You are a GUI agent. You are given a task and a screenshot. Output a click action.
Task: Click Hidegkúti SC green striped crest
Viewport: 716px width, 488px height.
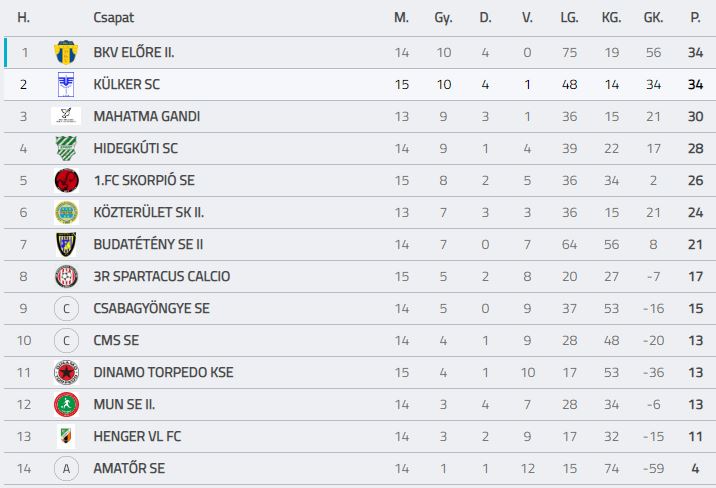(66, 148)
